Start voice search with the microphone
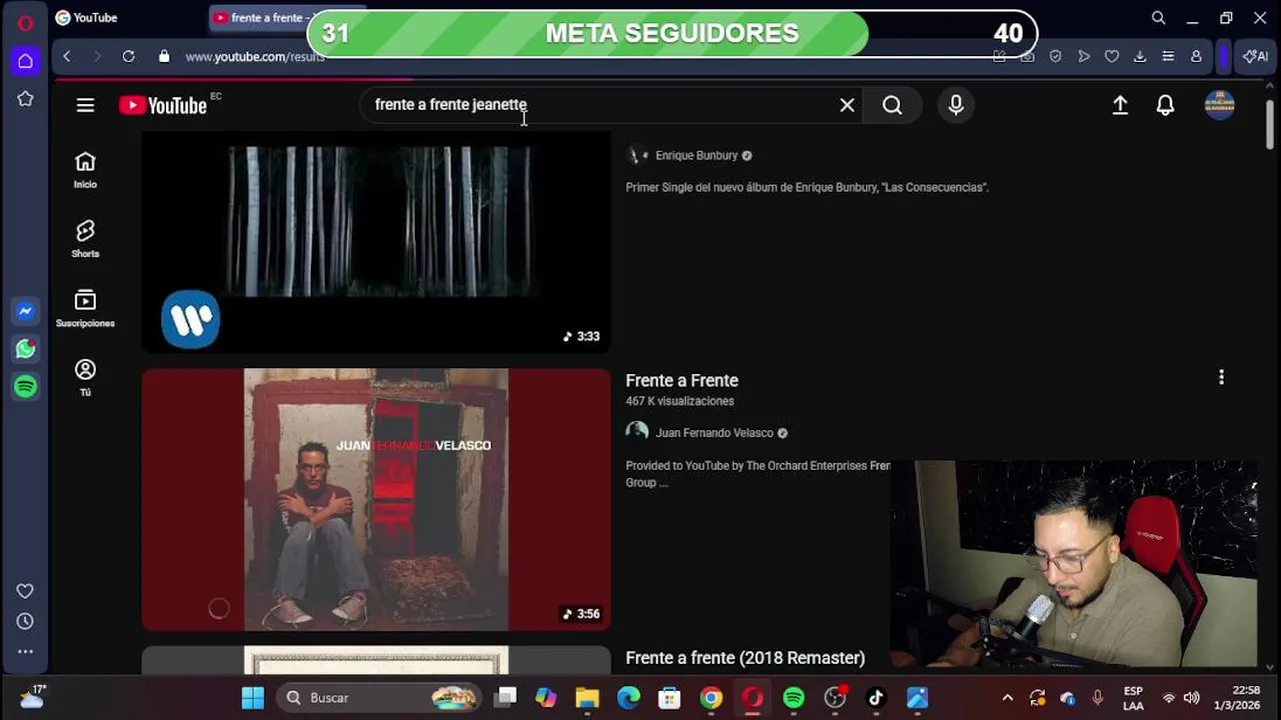 point(956,105)
